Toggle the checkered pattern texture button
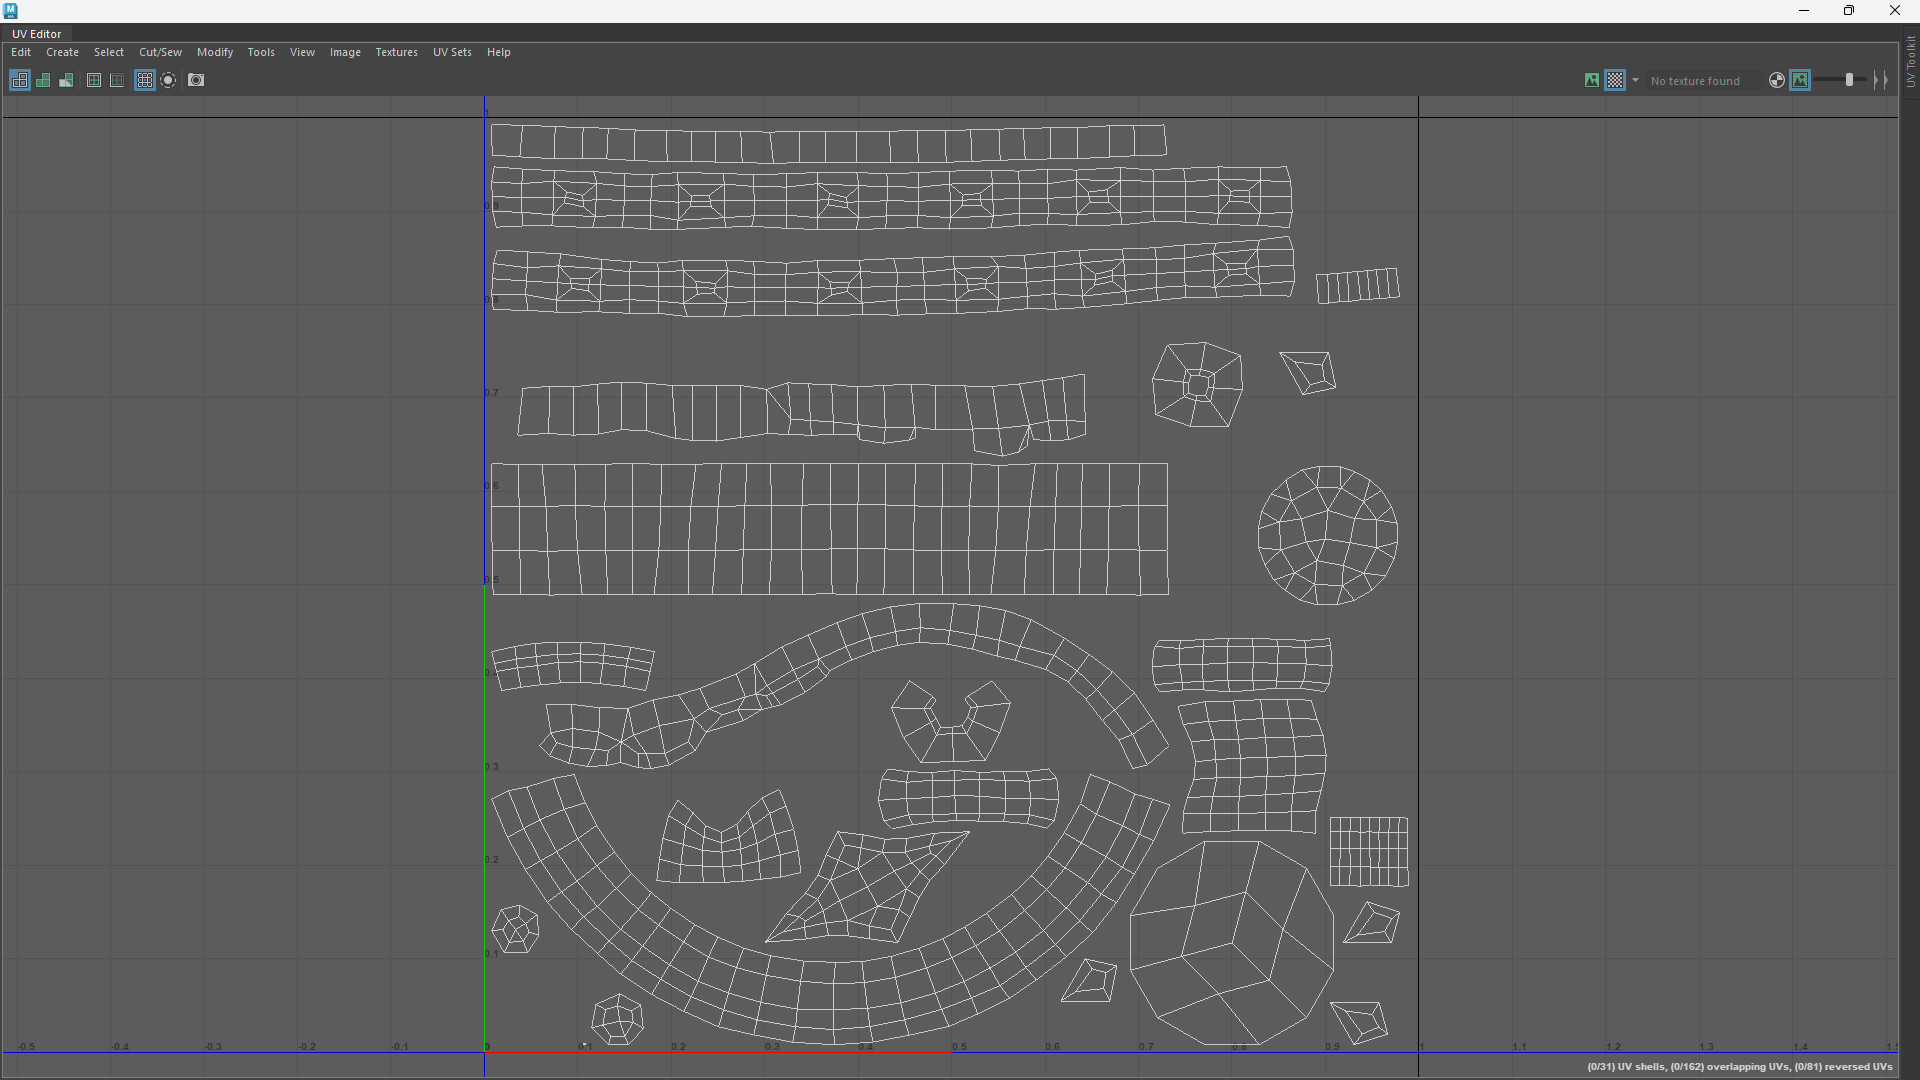This screenshot has width=1920, height=1080. [x=1615, y=80]
